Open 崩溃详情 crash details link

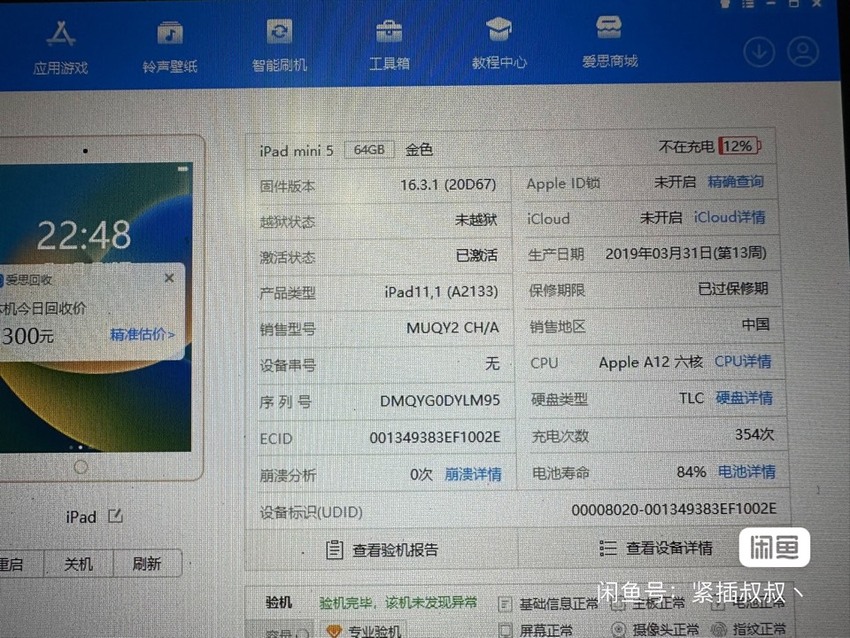point(473,474)
